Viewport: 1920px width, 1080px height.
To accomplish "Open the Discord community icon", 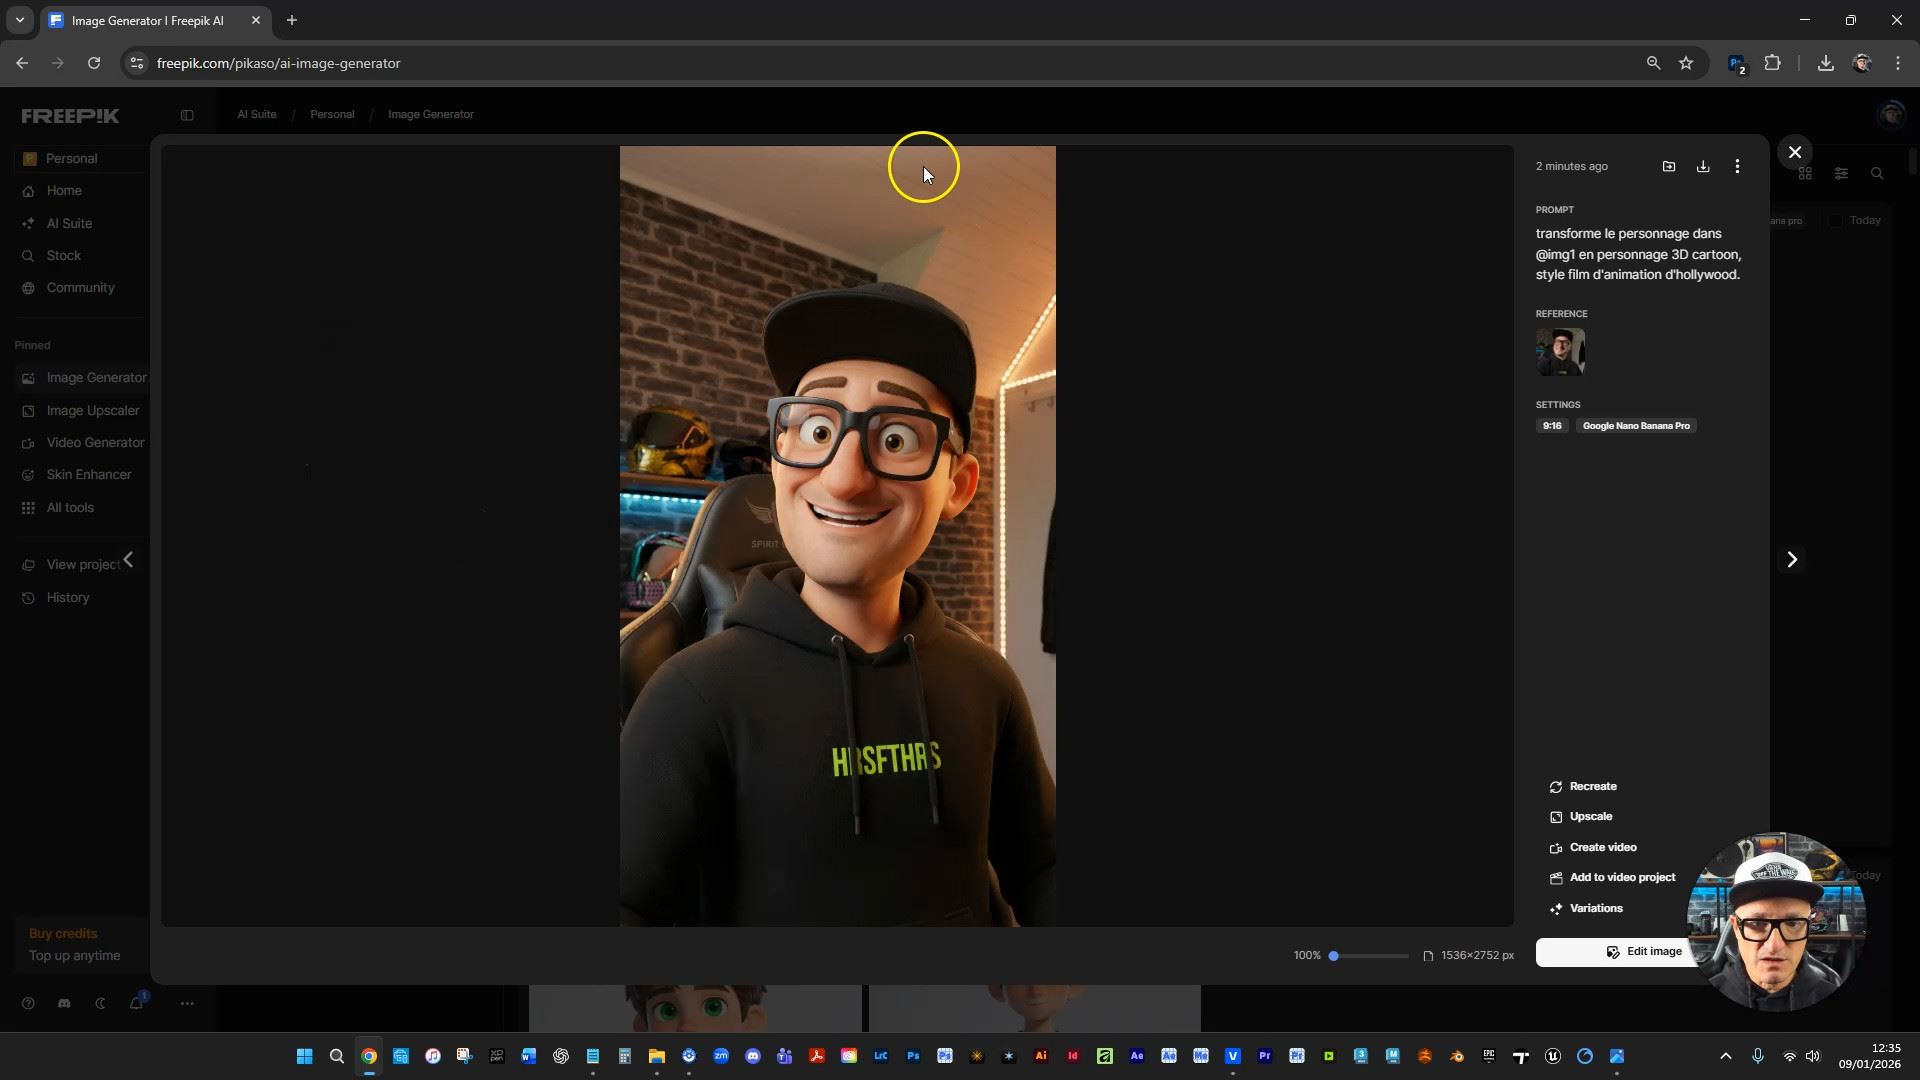I will 63,1003.
